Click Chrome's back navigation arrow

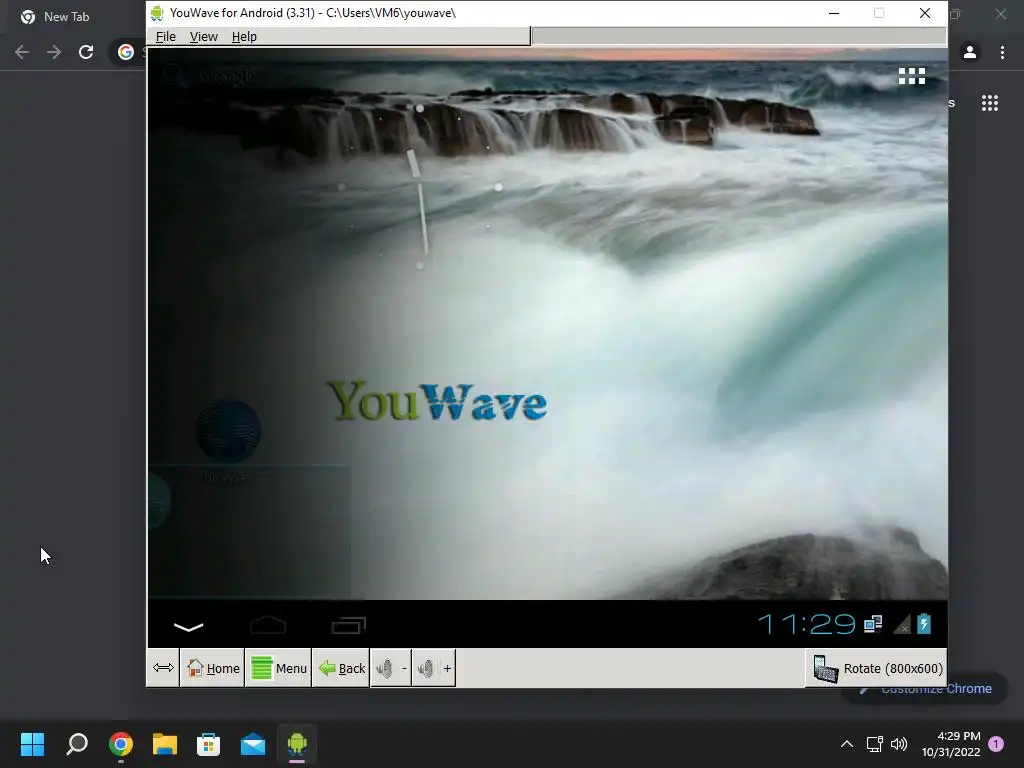point(22,52)
